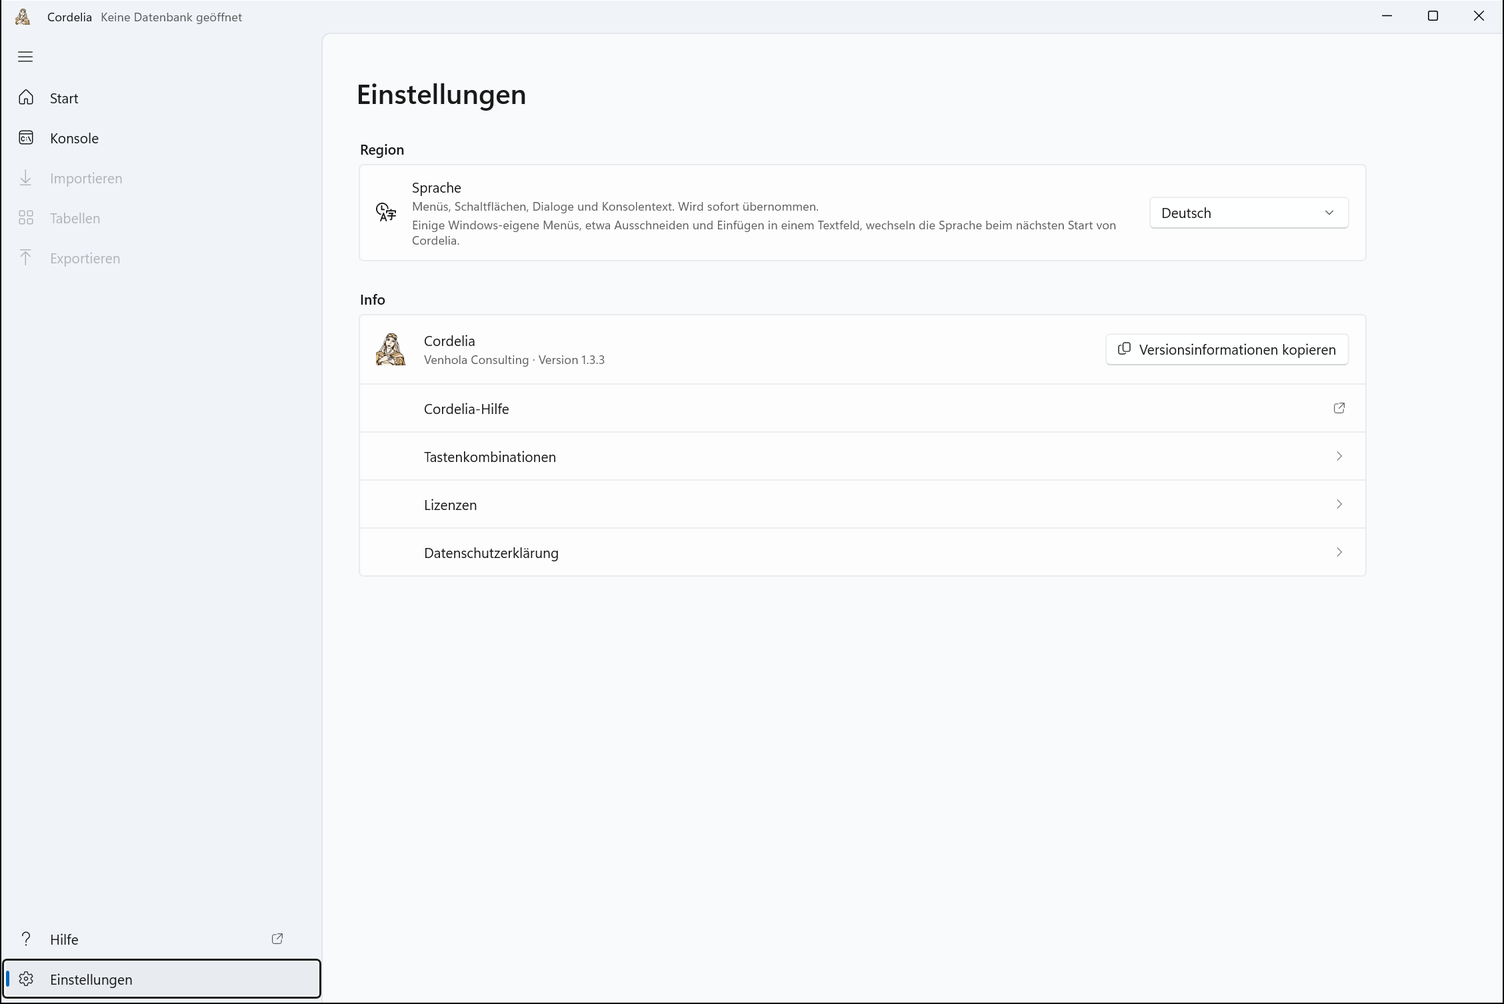This screenshot has width=1504, height=1004.
Task: Expand the Tastenkombinationen row chevron
Action: click(x=1339, y=456)
